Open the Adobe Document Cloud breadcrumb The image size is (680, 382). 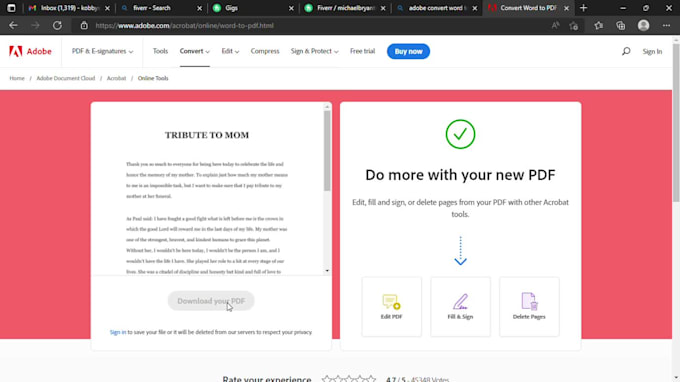(65, 78)
